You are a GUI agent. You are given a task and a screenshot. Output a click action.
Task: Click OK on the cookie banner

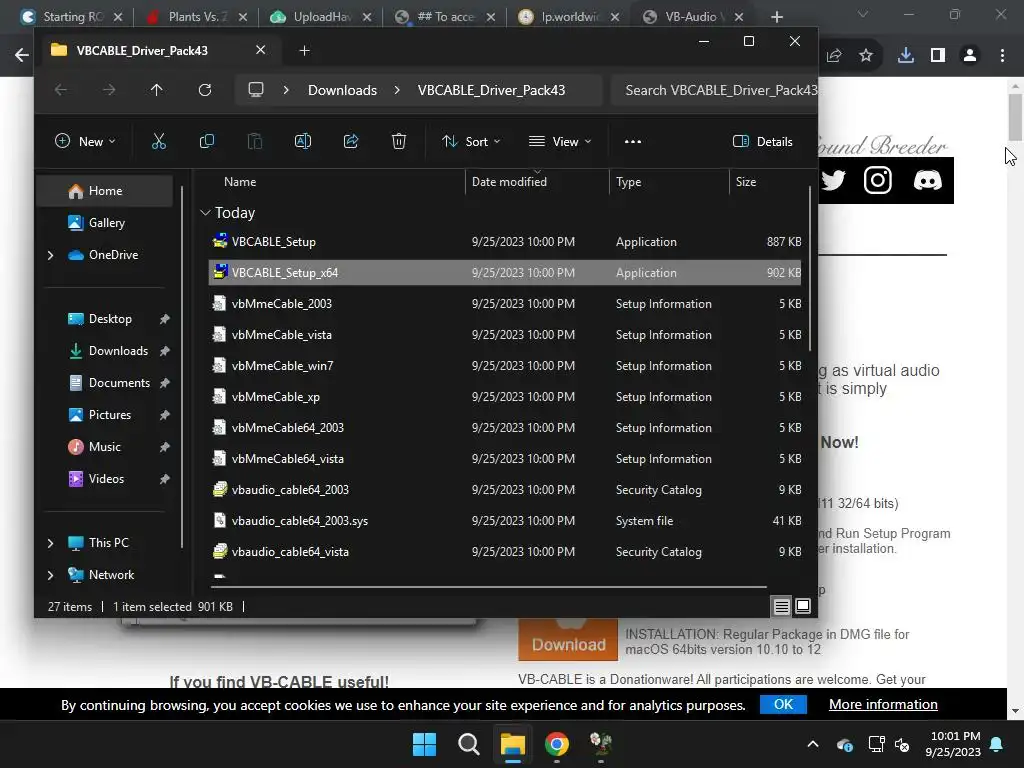[783, 704]
